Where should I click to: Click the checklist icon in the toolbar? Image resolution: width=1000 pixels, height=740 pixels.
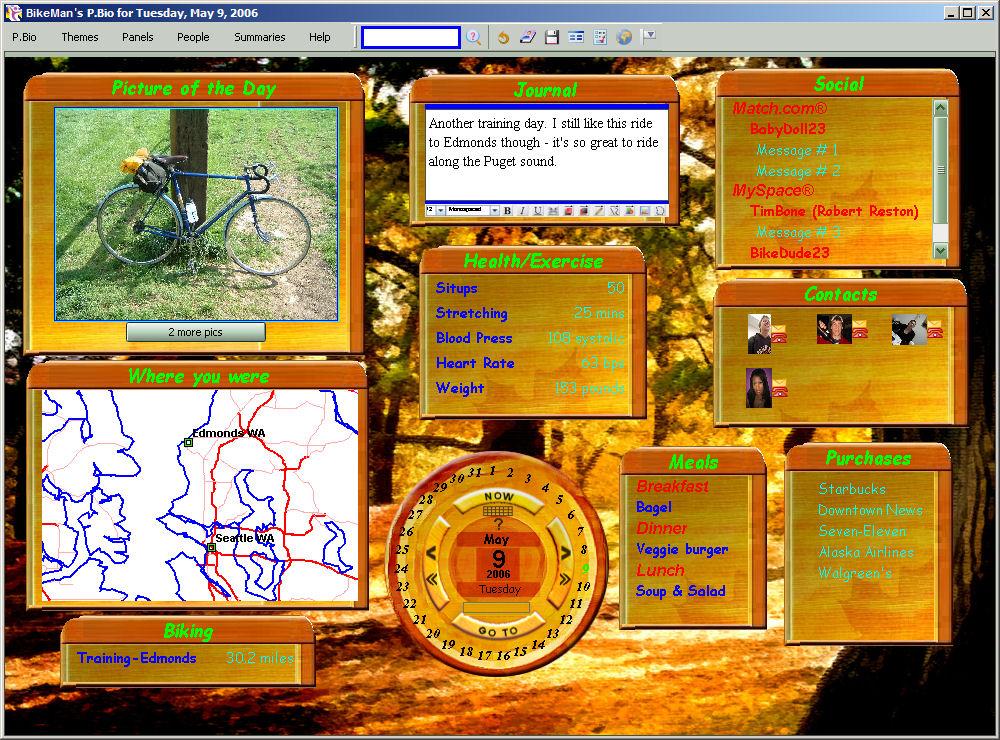[600, 37]
